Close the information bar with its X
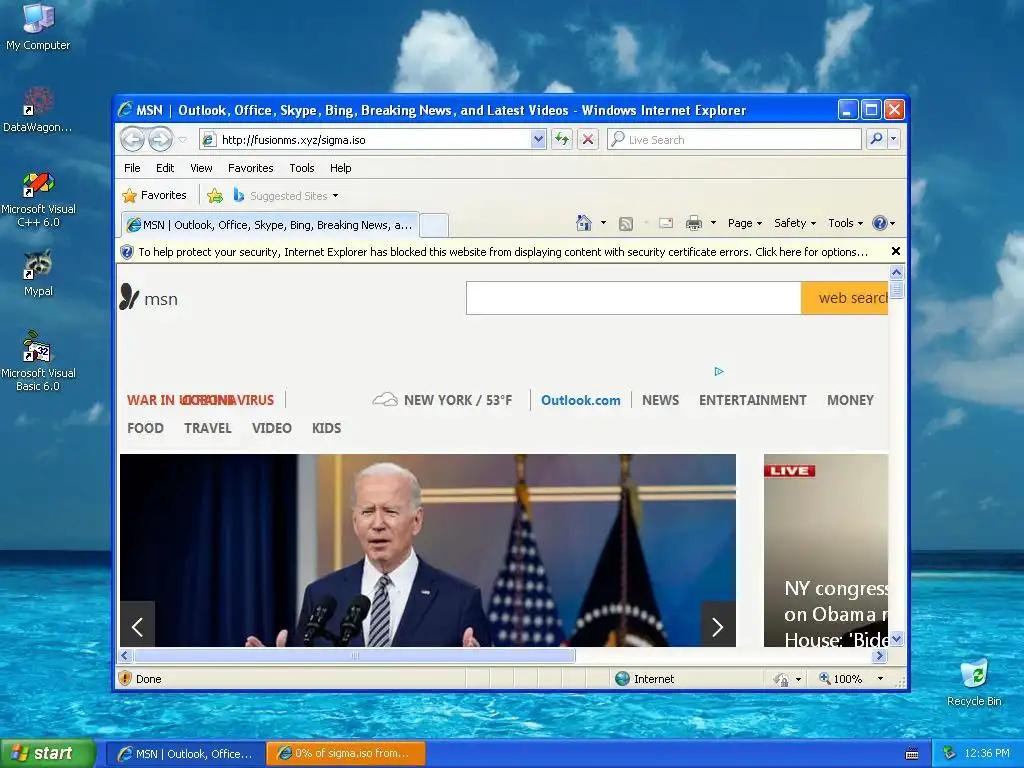The width and height of the screenshot is (1024, 768). pos(896,251)
